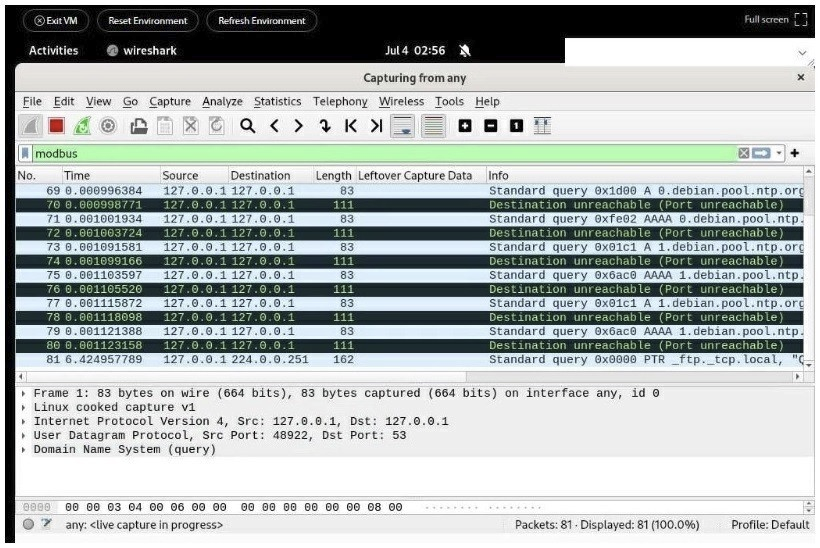
Task: Sort by the Info column header
Action: tap(644, 176)
